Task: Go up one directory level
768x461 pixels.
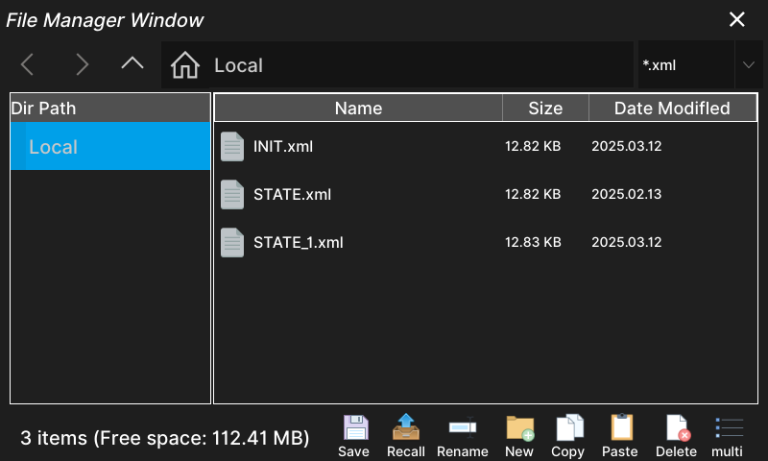Action: click(132, 65)
